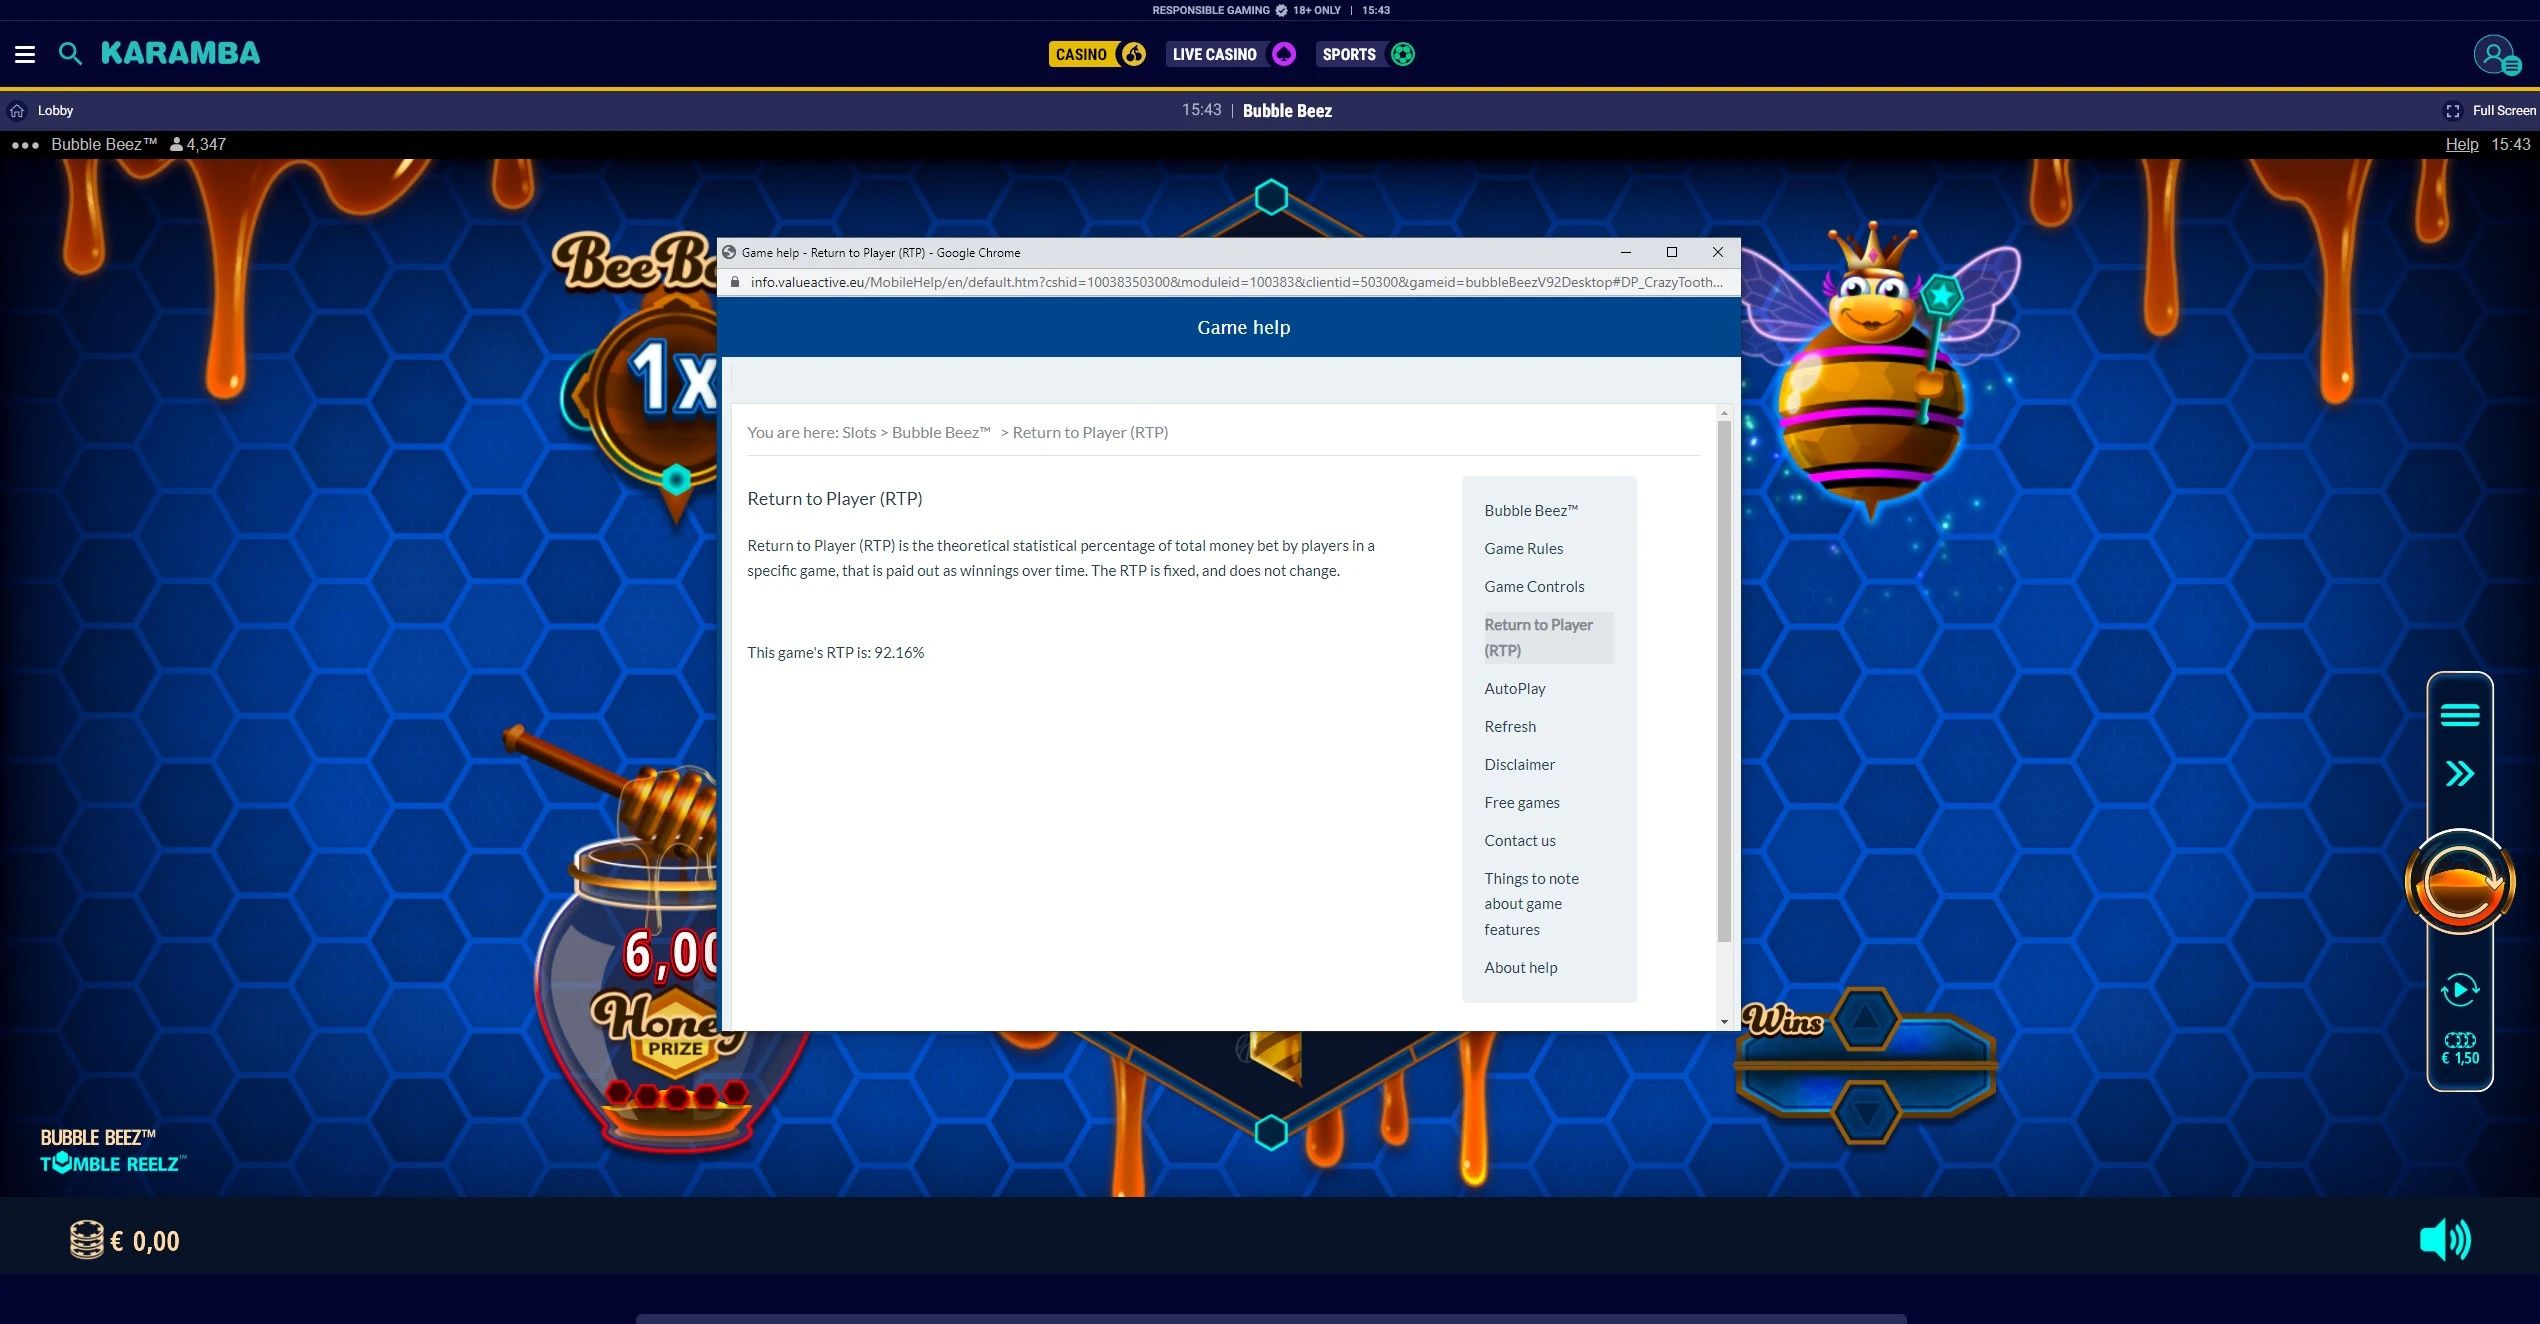Spin the reels with the orange spin button
Image resolution: width=2540 pixels, height=1324 pixels.
pos(2459,882)
